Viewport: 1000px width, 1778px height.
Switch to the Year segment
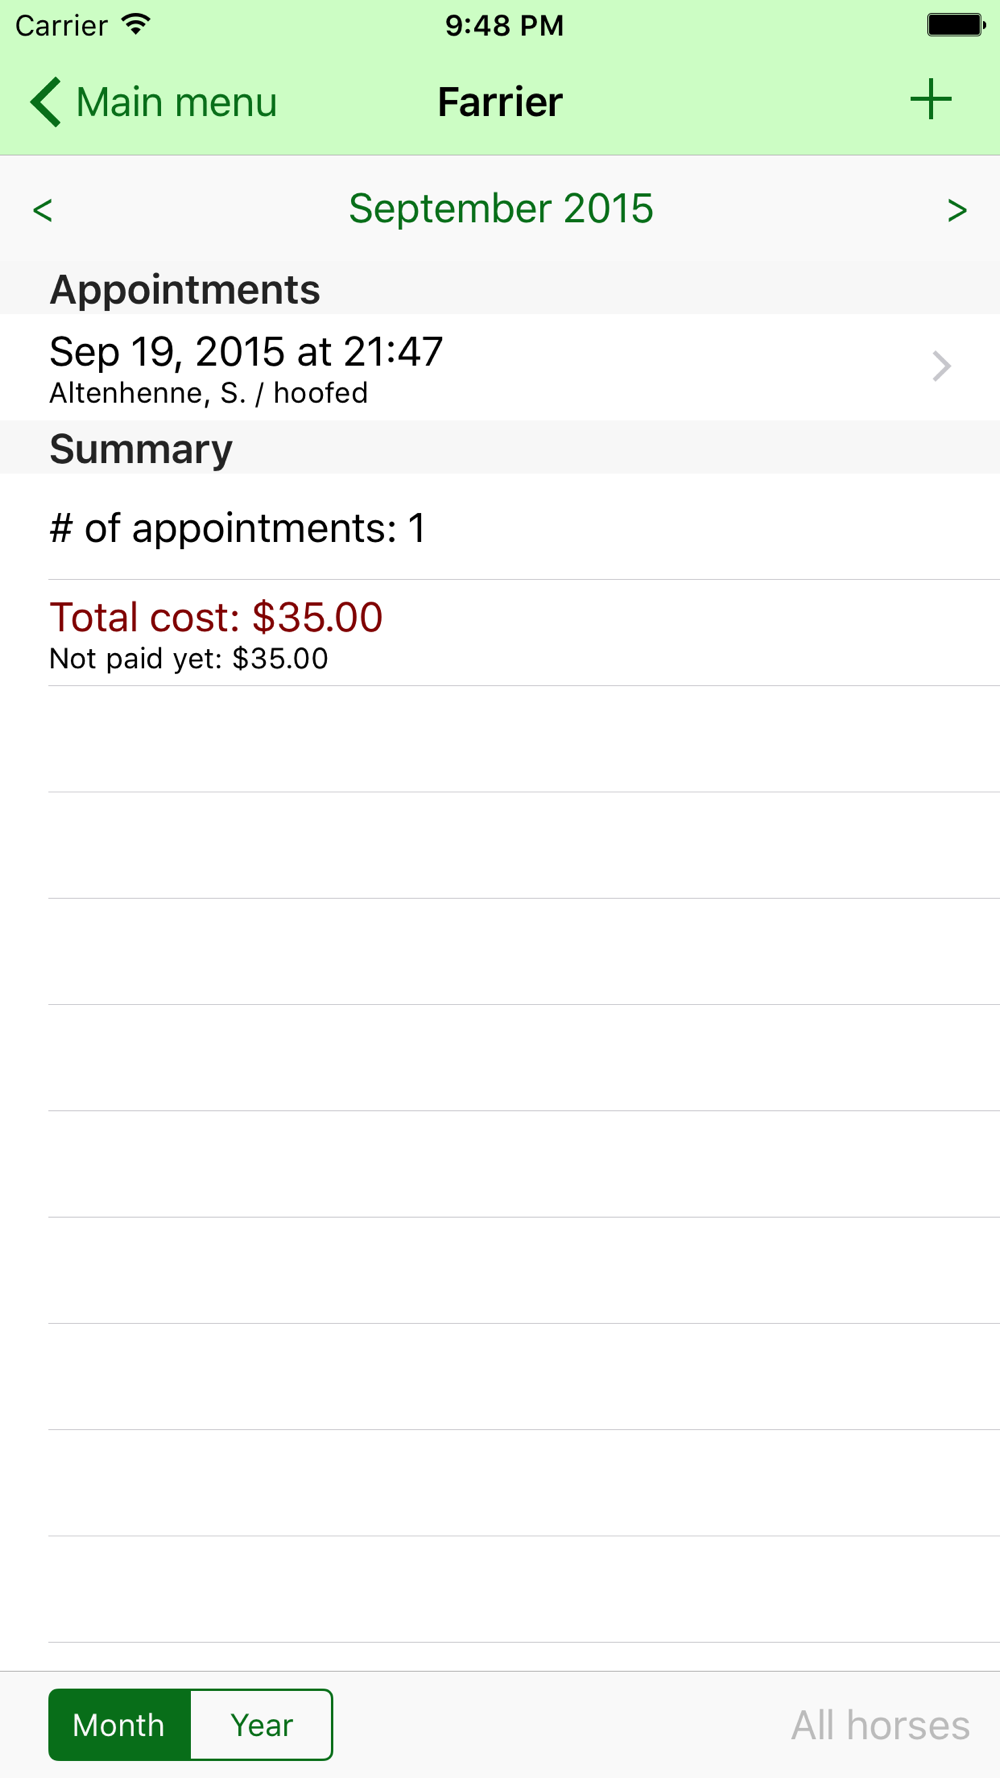click(261, 1724)
